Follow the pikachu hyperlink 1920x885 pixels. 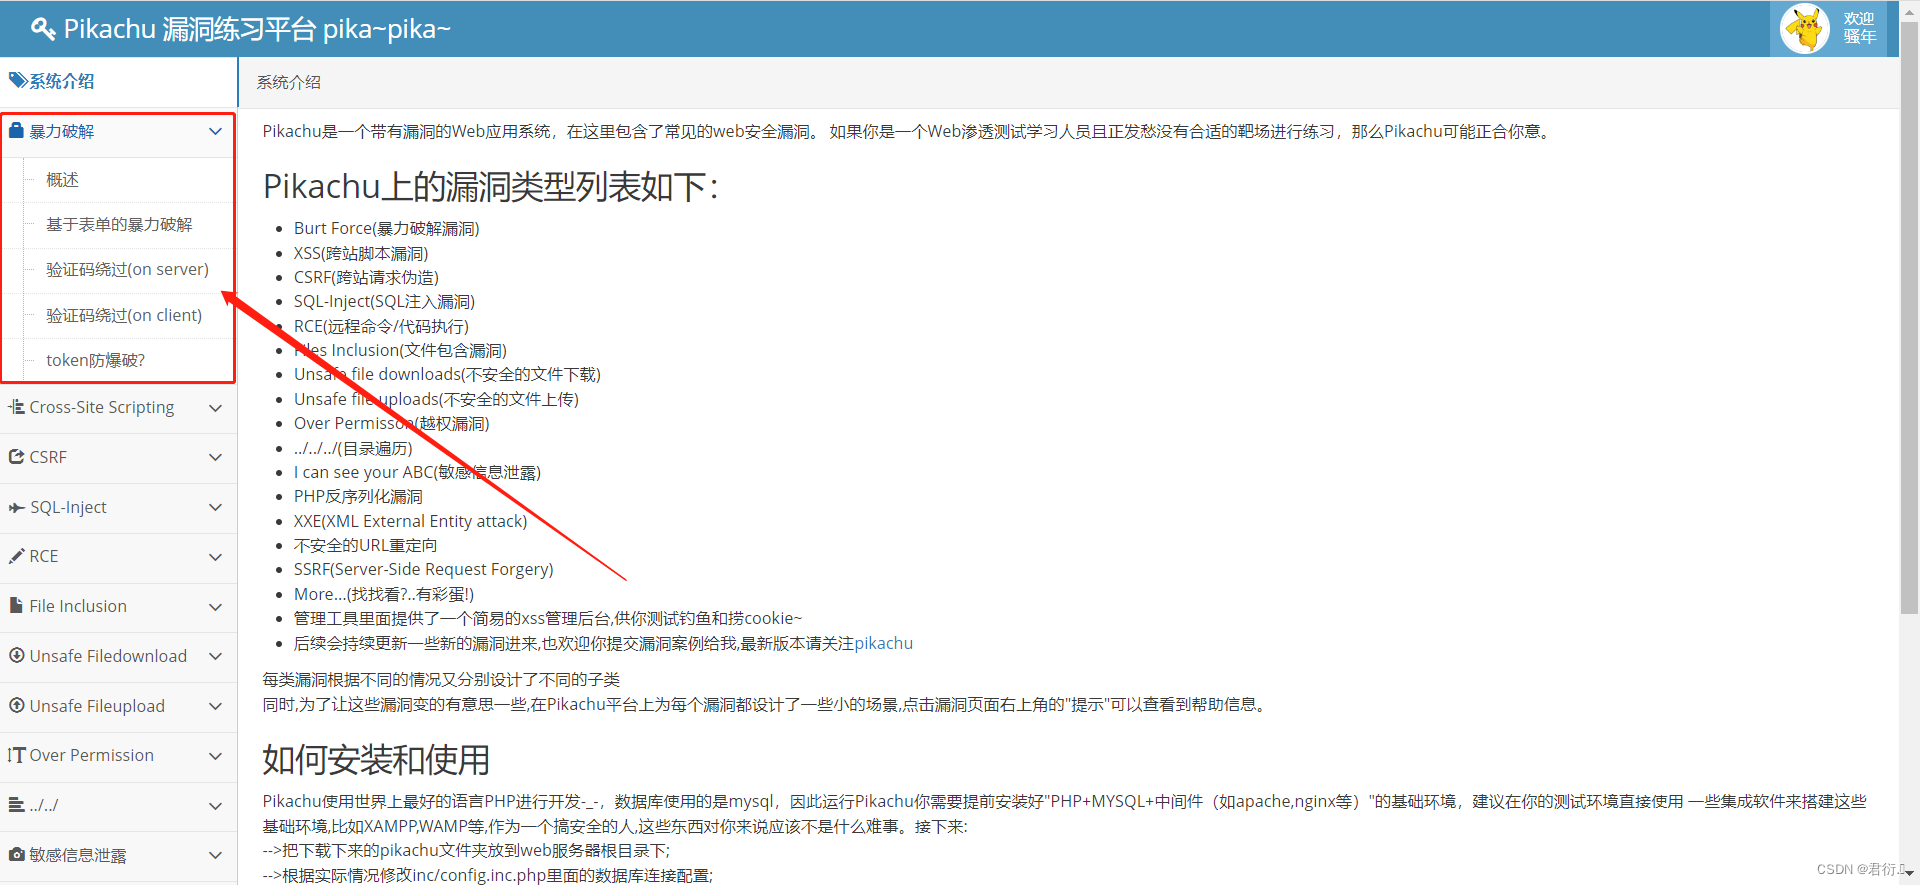(x=884, y=643)
